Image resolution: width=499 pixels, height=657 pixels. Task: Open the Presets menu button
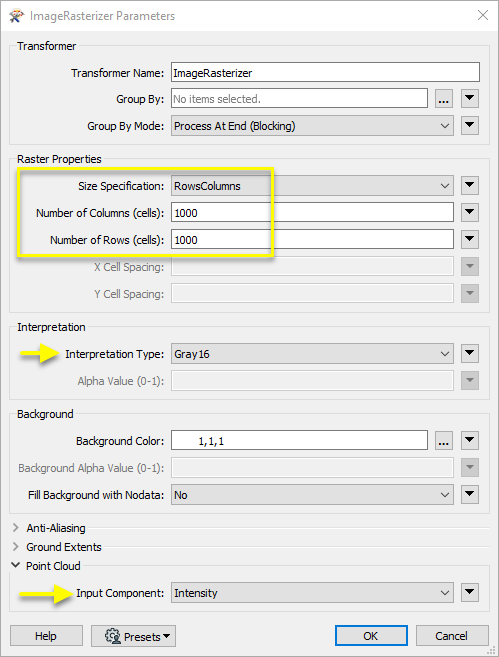click(133, 636)
